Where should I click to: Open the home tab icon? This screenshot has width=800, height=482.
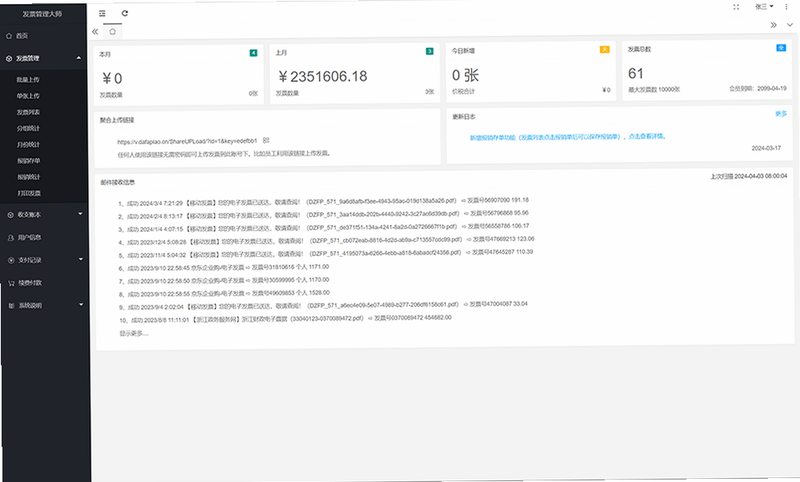[112, 32]
